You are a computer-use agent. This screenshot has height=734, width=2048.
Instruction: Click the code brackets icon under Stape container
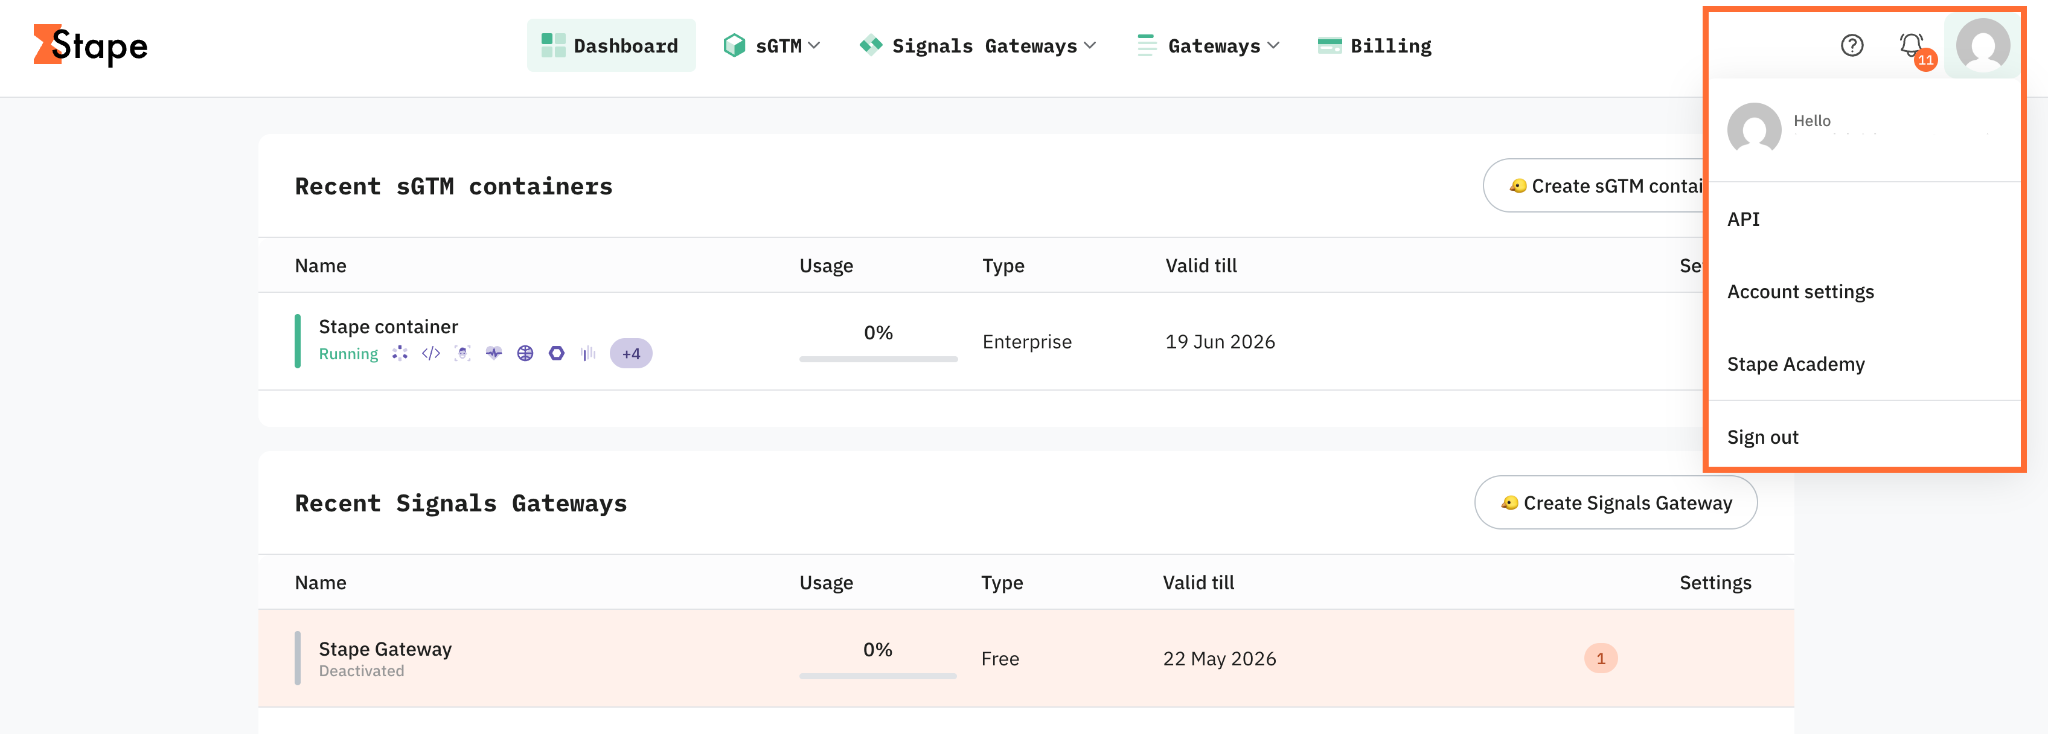point(431,353)
